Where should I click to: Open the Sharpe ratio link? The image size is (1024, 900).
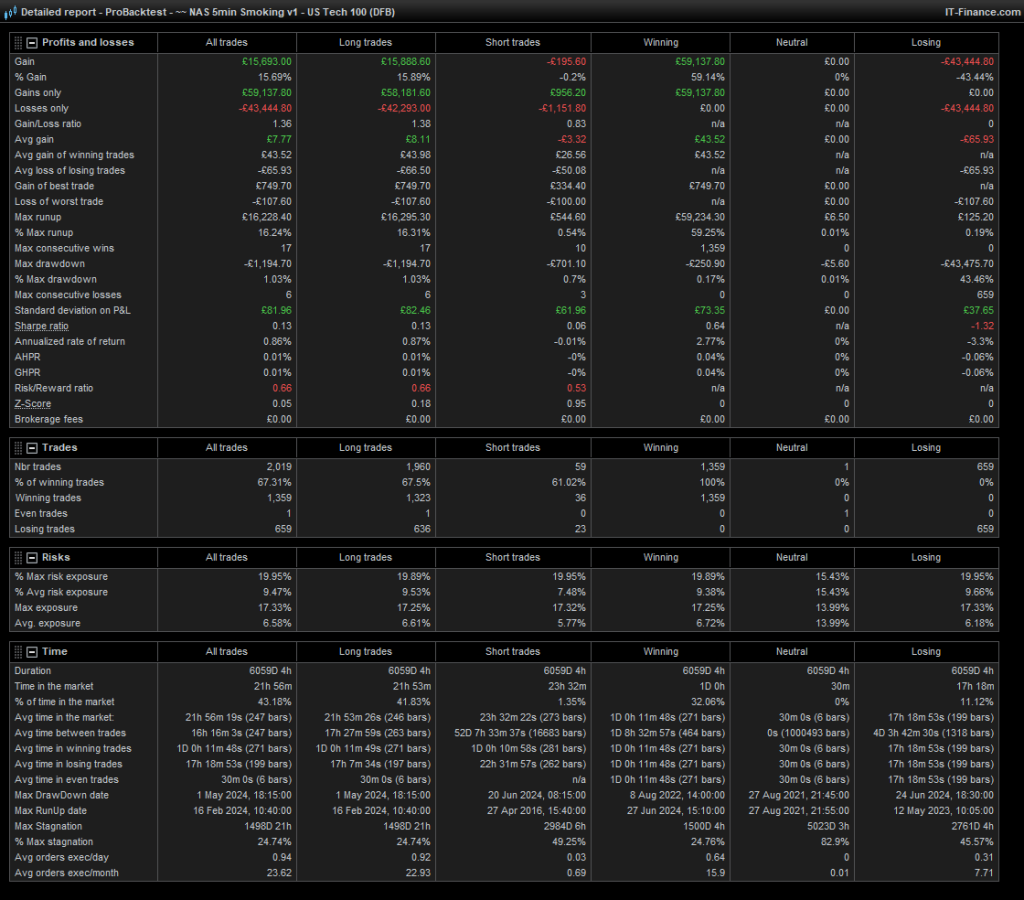pyautogui.click(x=41, y=326)
